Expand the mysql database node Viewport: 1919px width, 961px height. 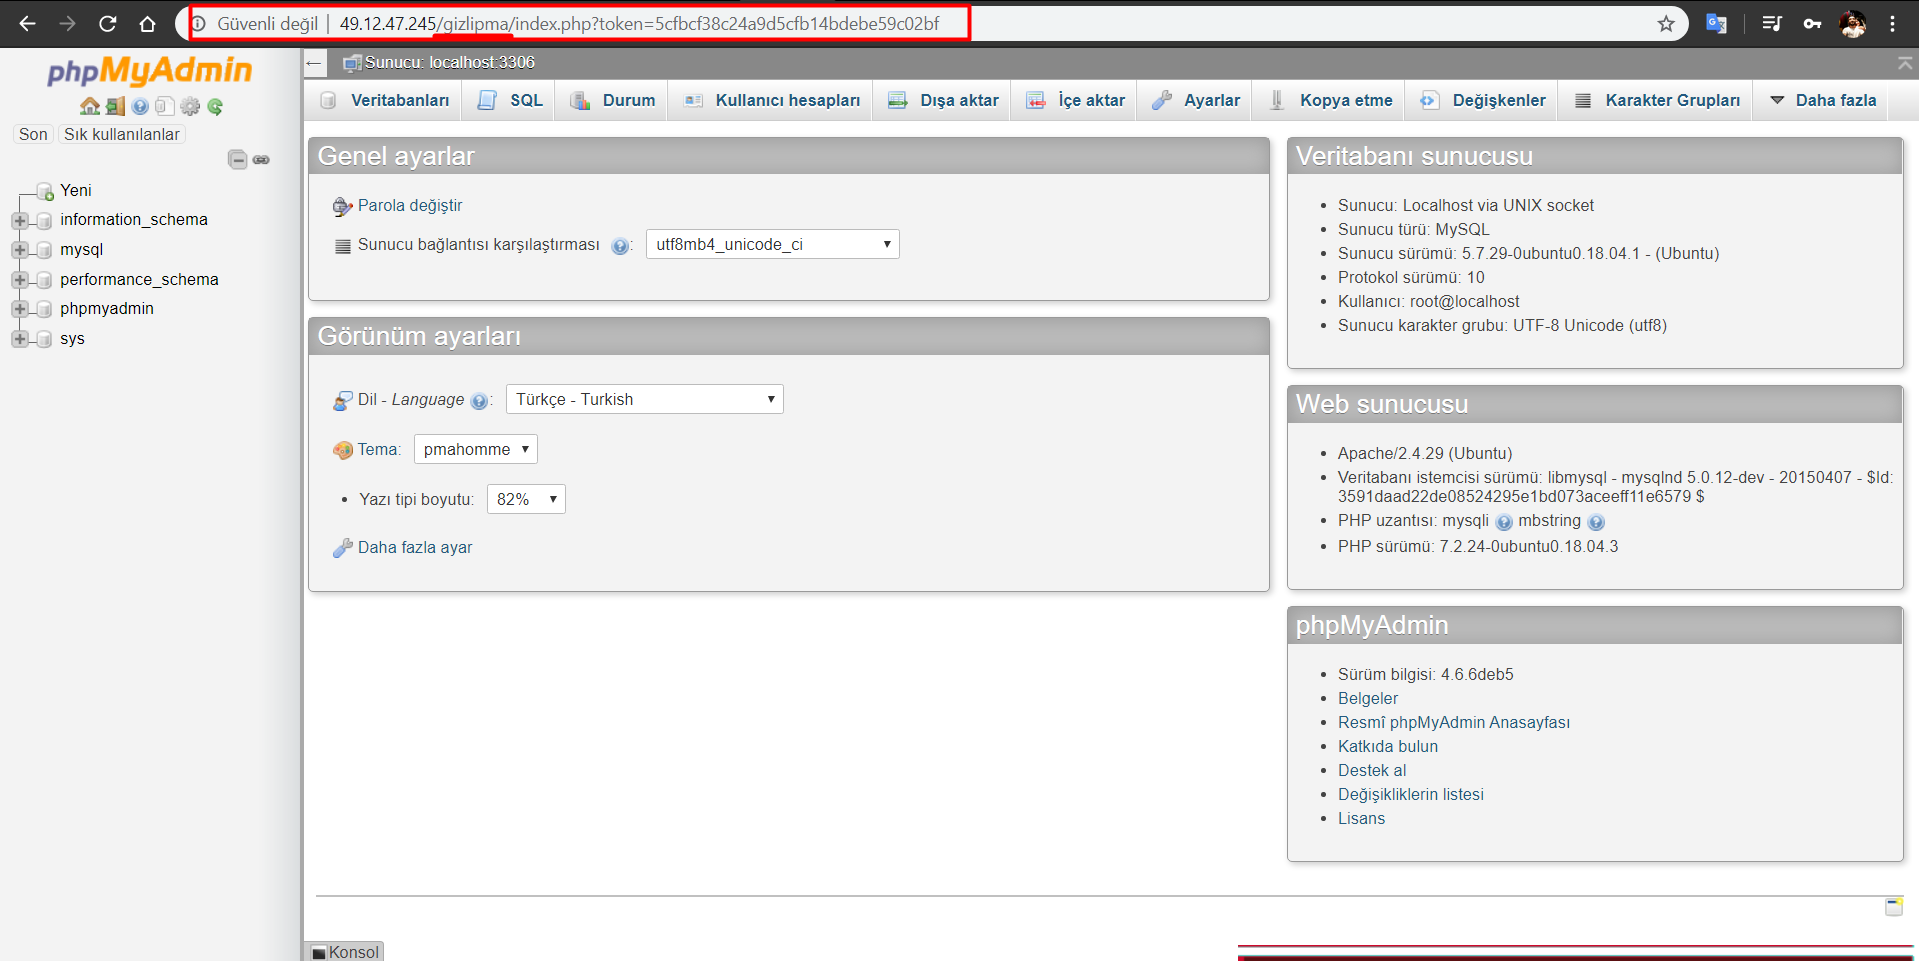click(19, 250)
